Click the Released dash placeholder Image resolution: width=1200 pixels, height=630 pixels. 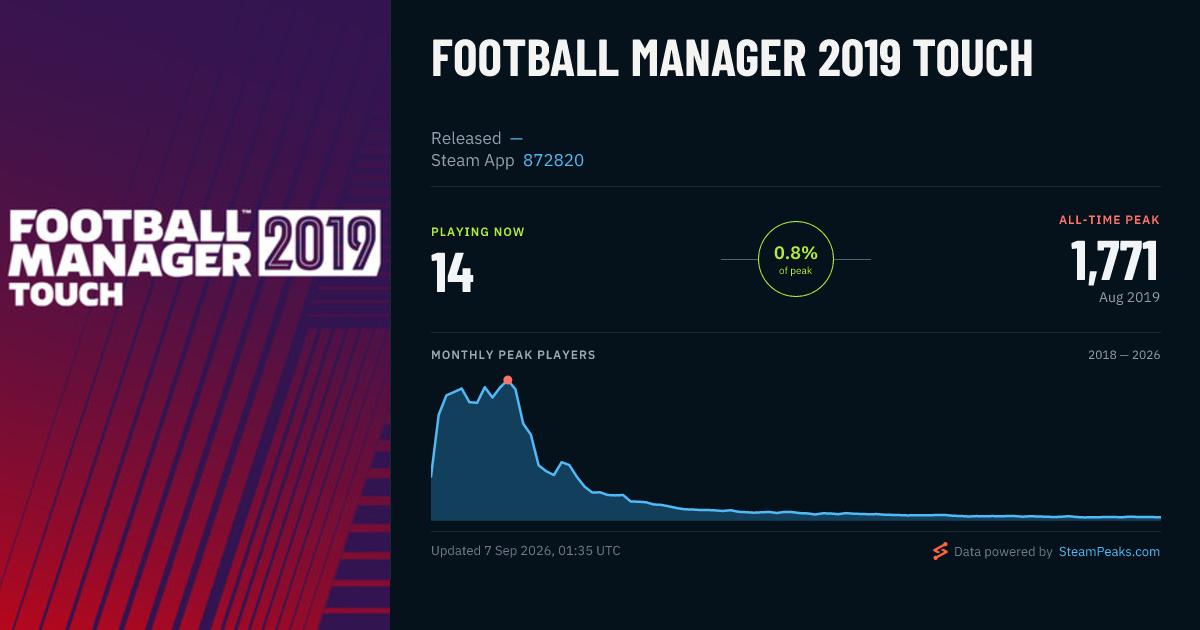(516, 138)
